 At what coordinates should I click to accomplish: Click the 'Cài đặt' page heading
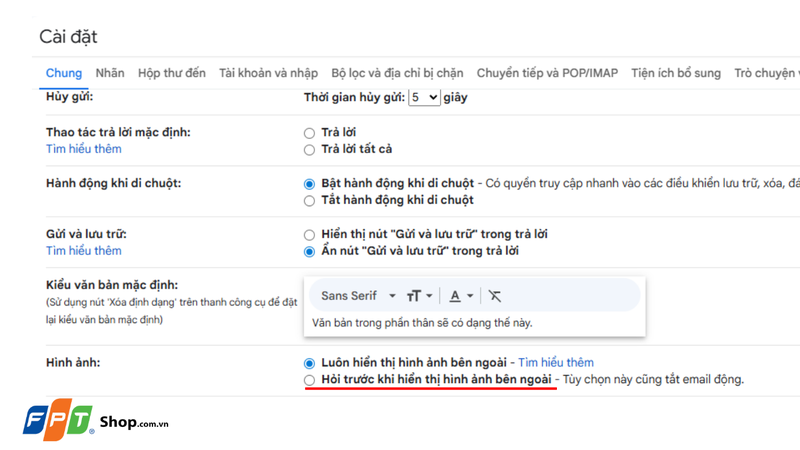68,37
